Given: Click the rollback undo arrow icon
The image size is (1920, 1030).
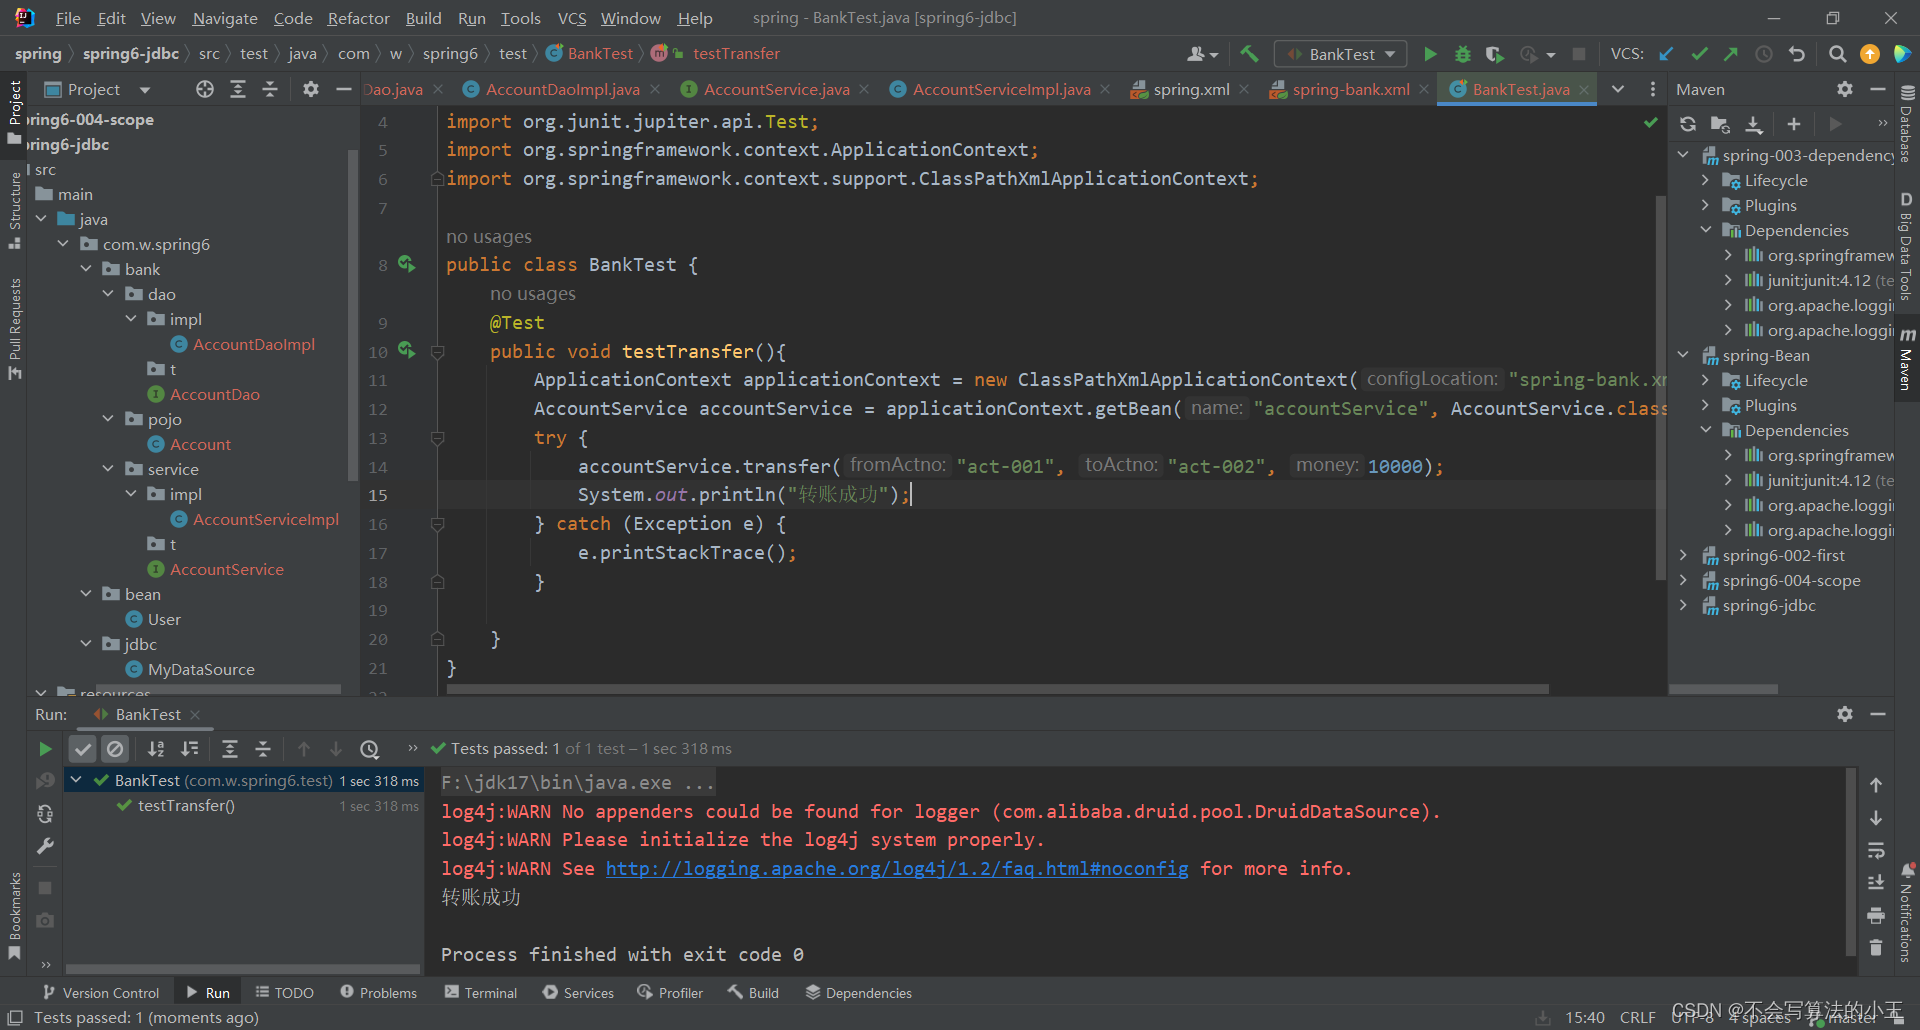Looking at the screenshot, I should (1797, 54).
